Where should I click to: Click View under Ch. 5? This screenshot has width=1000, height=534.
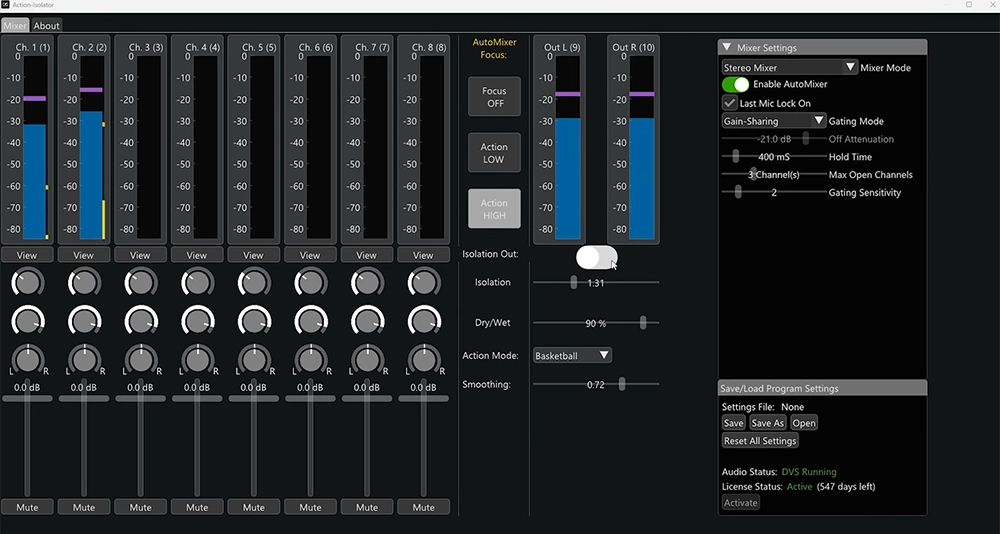(x=253, y=255)
